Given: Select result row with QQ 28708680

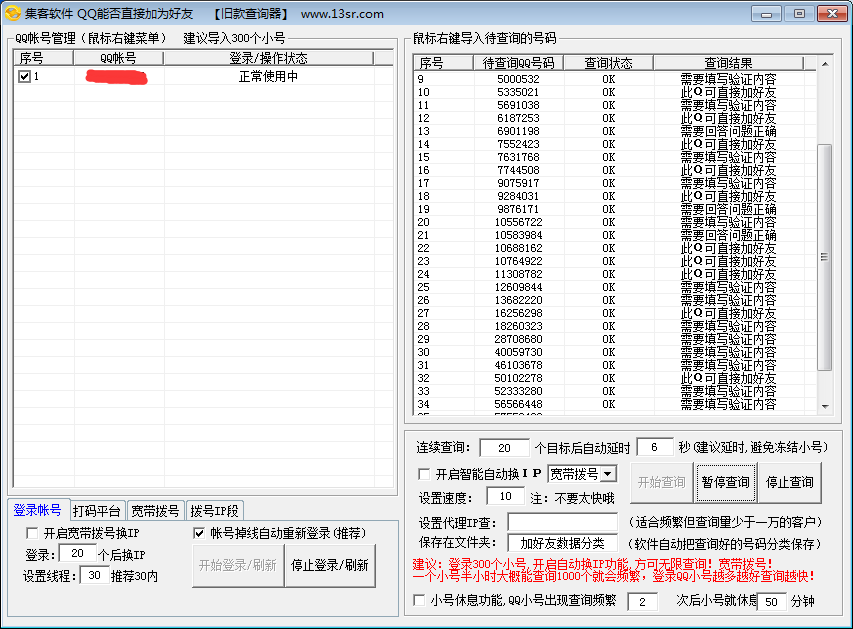Looking at the screenshot, I should [x=615, y=339].
